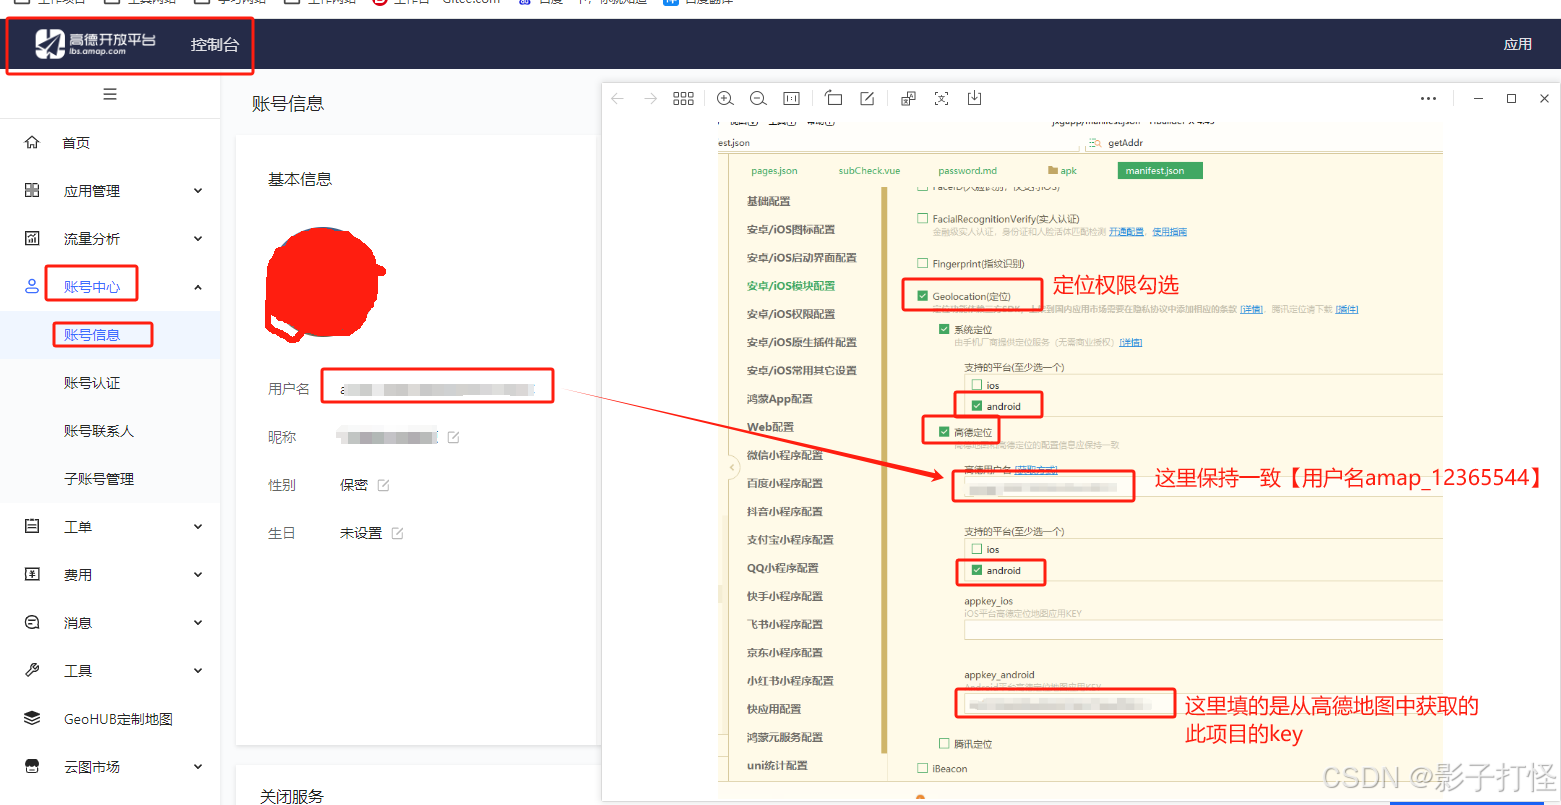Collapse editor side panel arrow handle
The height and width of the screenshot is (805, 1561).
tap(731, 468)
